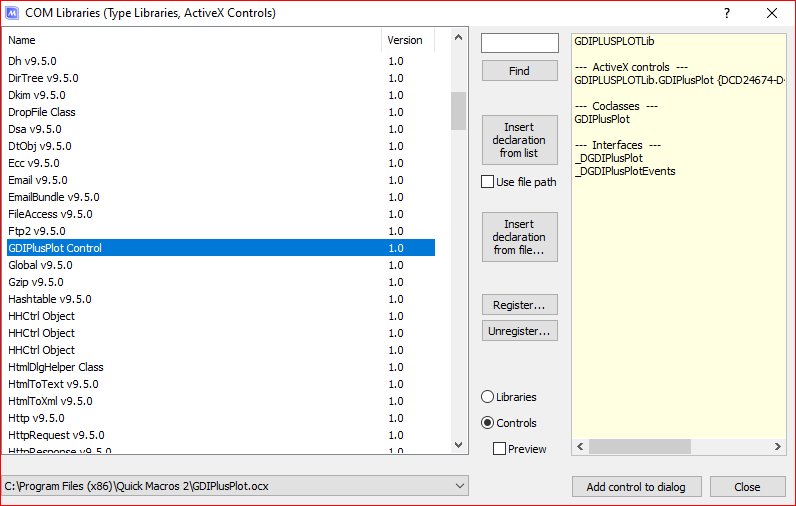Click Insert declaration from file button
Viewport: 796px width, 506px height.
click(x=519, y=237)
